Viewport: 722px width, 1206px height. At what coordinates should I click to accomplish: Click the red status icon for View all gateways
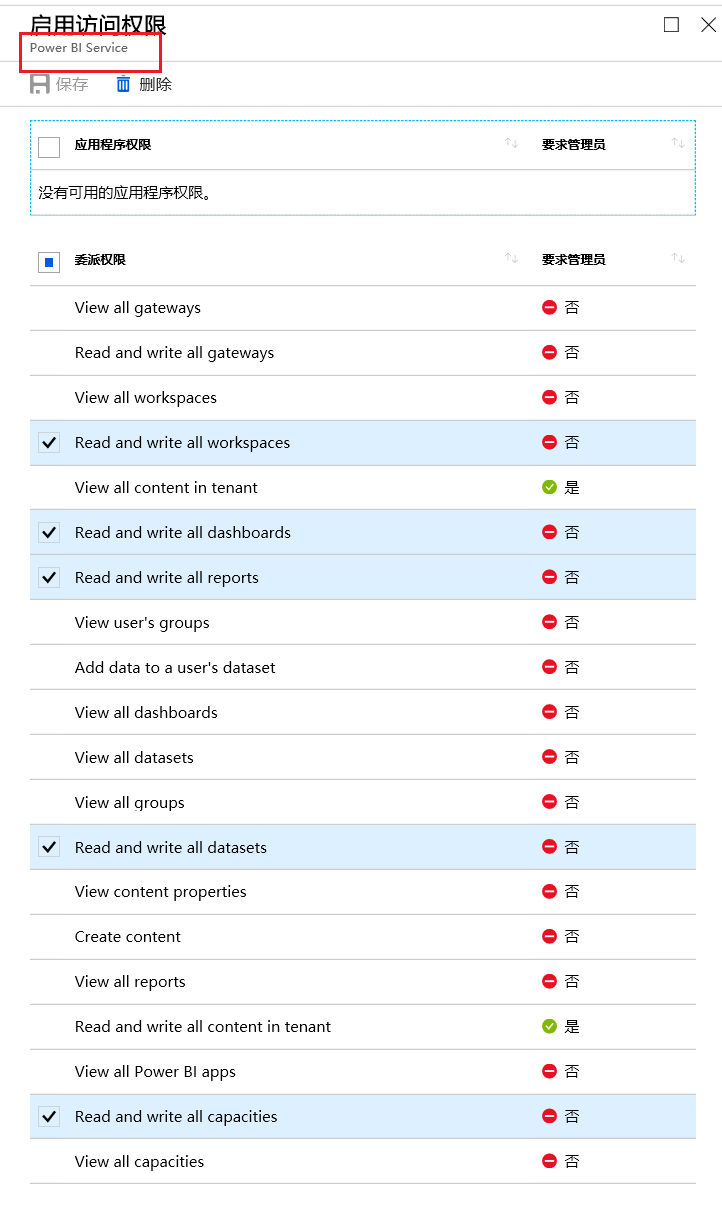coord(549,308)
